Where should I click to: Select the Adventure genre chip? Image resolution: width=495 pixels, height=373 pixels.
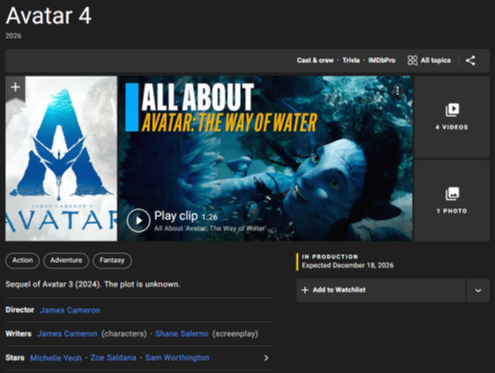click(x=66, y=260)
